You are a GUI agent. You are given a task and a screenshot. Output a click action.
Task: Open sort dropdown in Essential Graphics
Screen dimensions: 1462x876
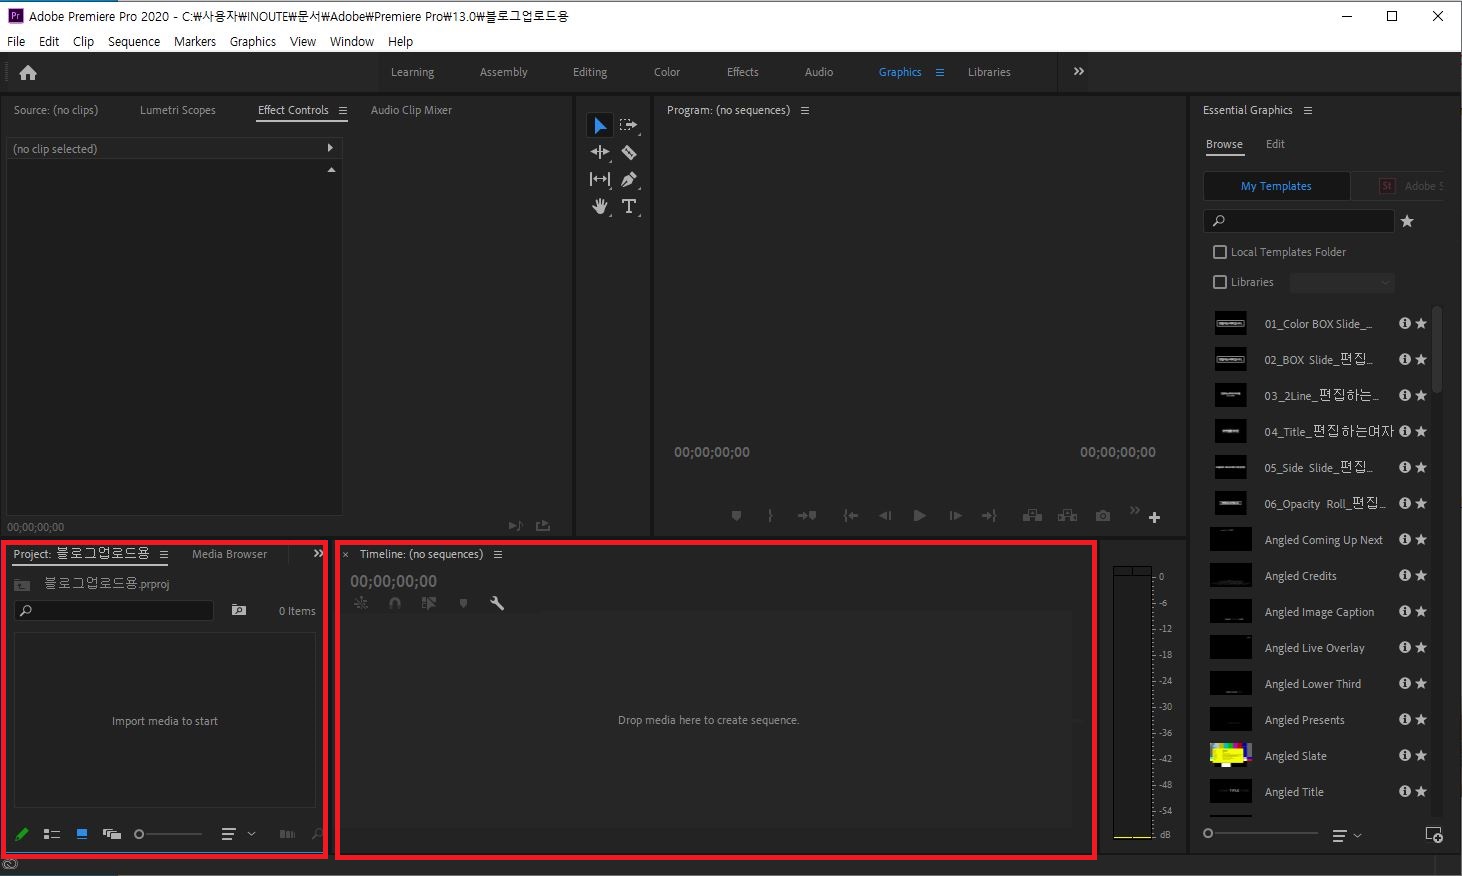(1347, 835)
